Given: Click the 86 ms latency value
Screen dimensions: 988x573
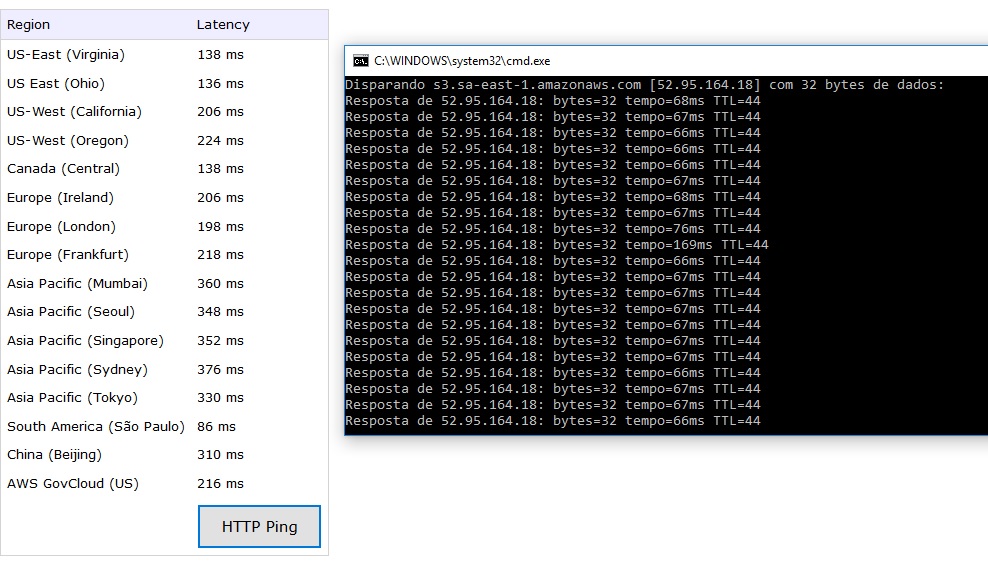Looking at the screenshot, I should (217, 427).
